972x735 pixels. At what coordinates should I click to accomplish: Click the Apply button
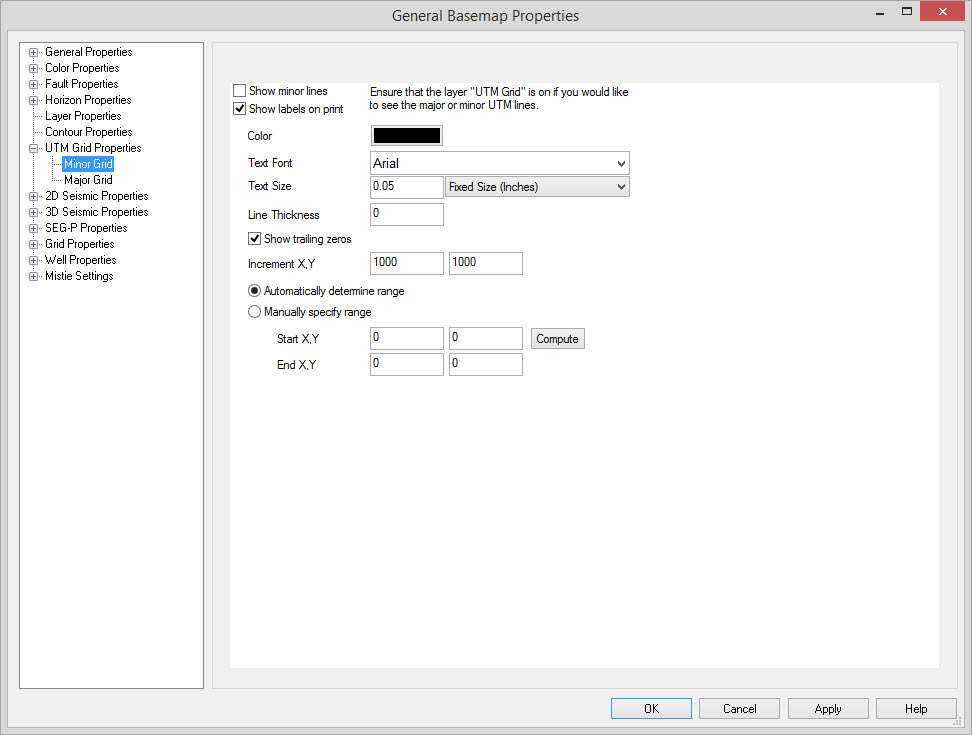[x=827, y=709]
